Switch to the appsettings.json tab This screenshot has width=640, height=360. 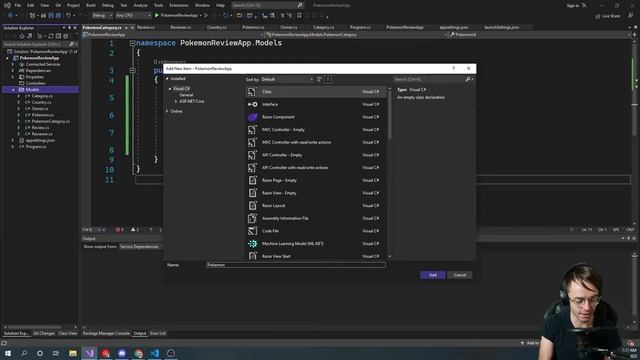coord(454,27)
